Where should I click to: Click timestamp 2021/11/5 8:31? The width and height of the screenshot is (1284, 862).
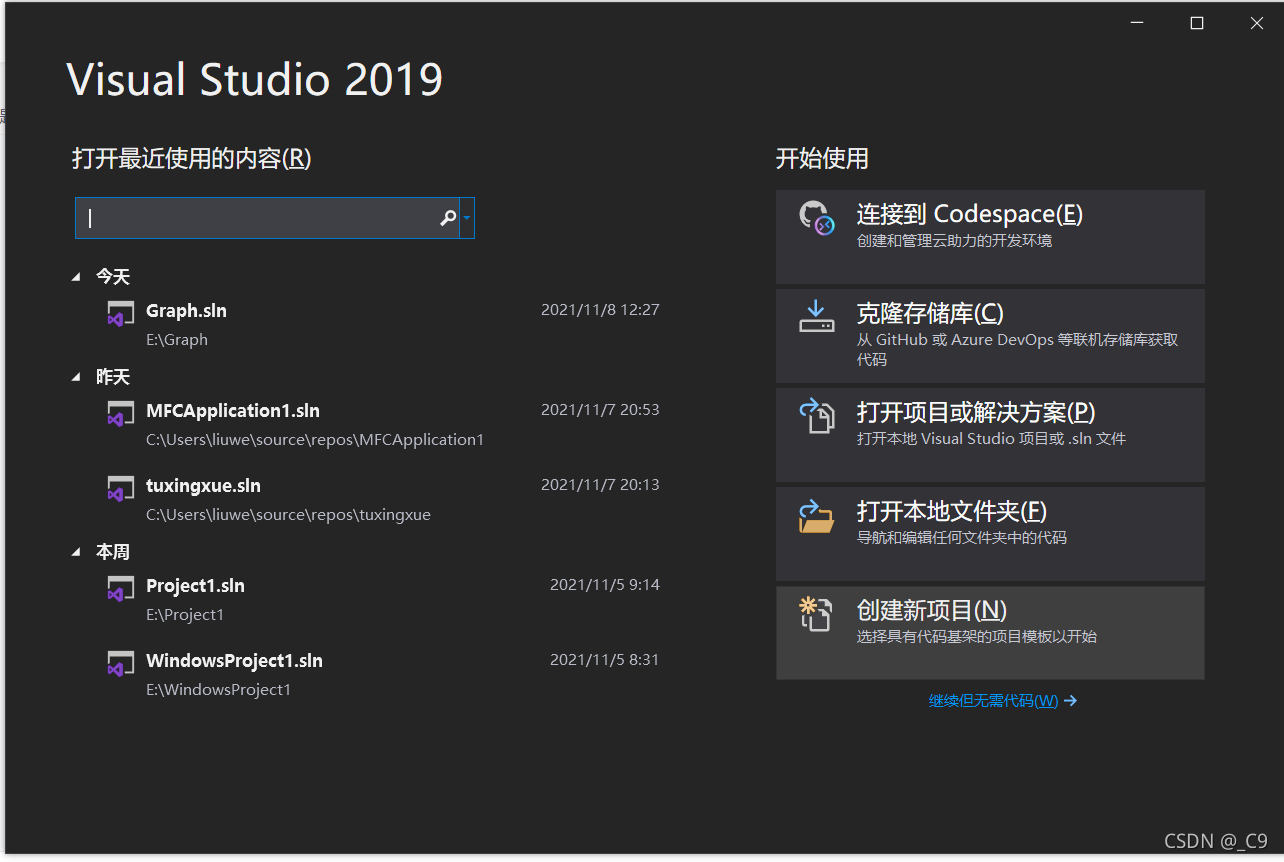tap(605, 660)
